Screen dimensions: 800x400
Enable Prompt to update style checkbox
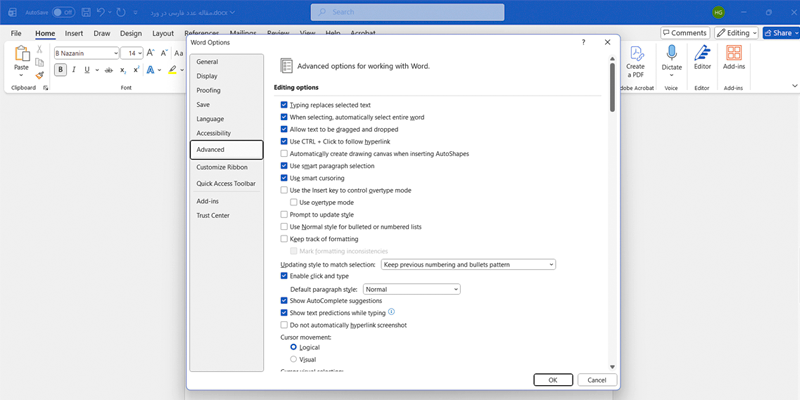tap(284, 215)
